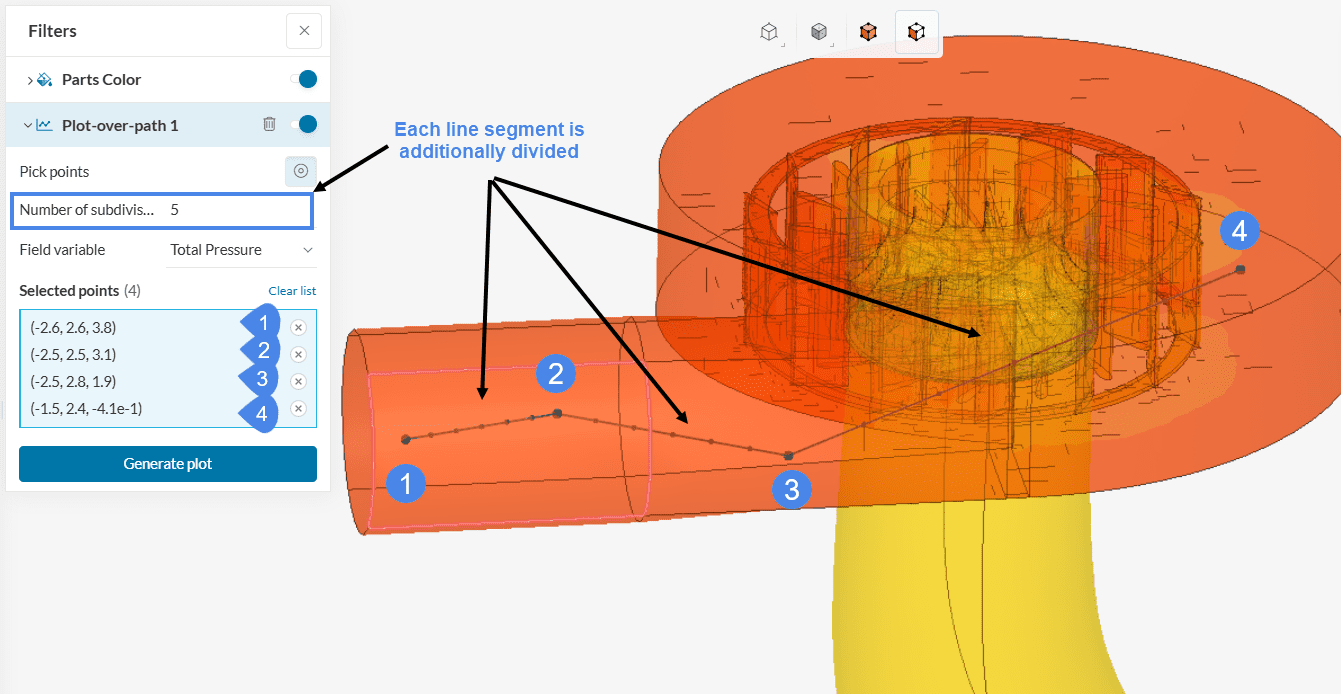Open the Field variable Total Pressure dropdown
This screenshot has height=694, width=1341.
click(x=241, y=250)
